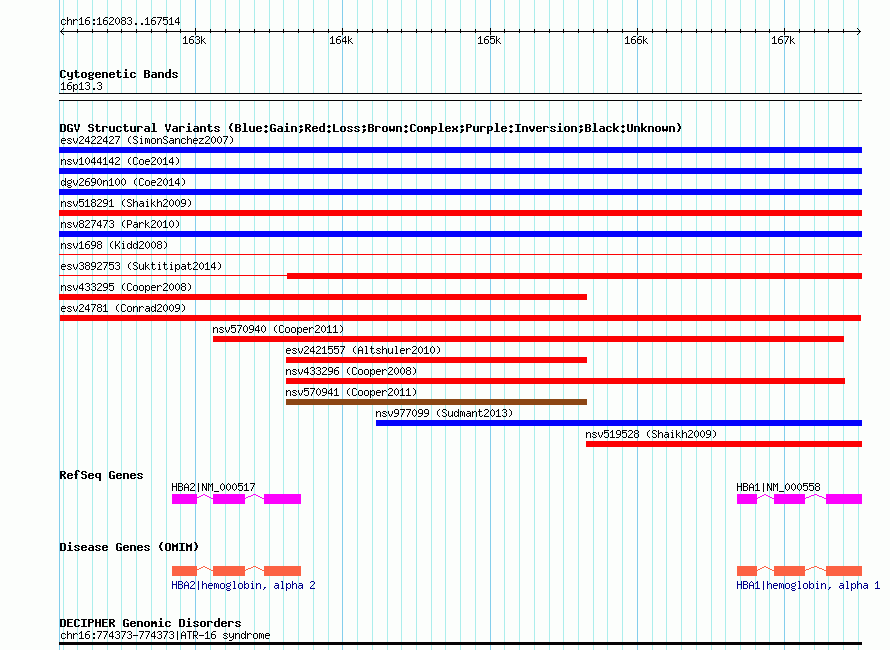
Task: Open the HBA1|hemoglobin, alpha 1 link
Action: (x=808, y=585)
